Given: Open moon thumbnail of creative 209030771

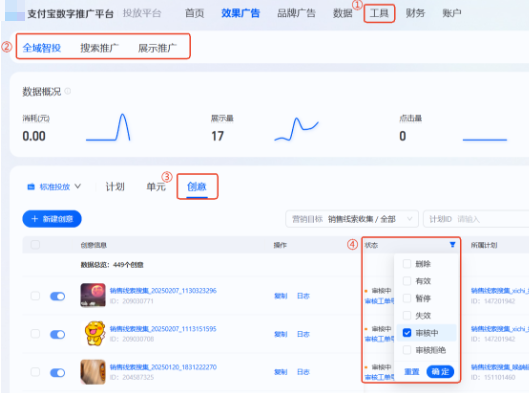Looking at the screenshot, I should coord(93,295).
